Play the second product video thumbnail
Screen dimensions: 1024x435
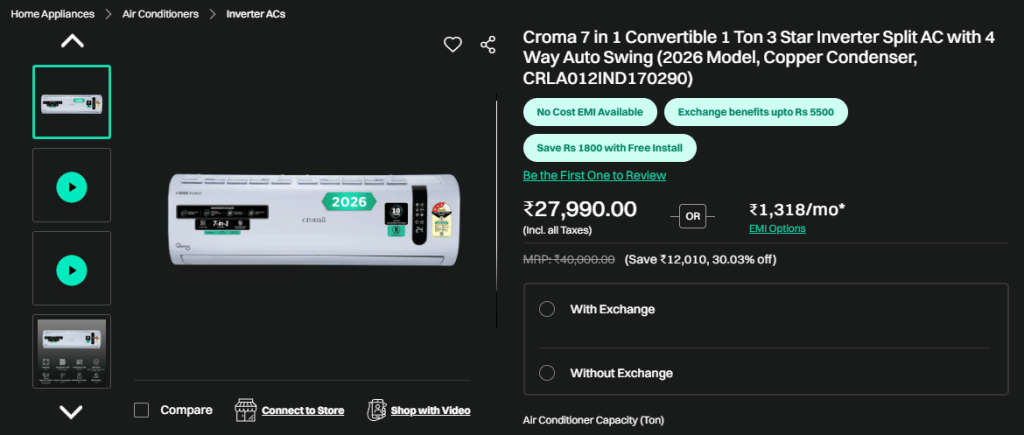(72, 269)
